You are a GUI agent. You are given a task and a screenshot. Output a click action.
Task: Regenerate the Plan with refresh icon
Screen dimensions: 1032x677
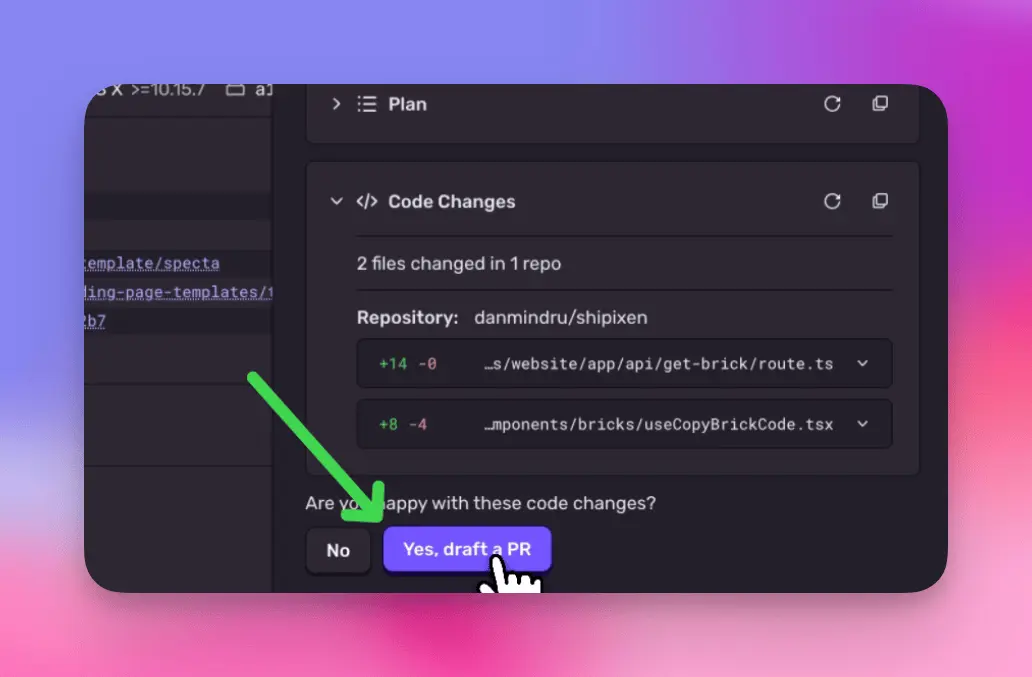point(833,104)
